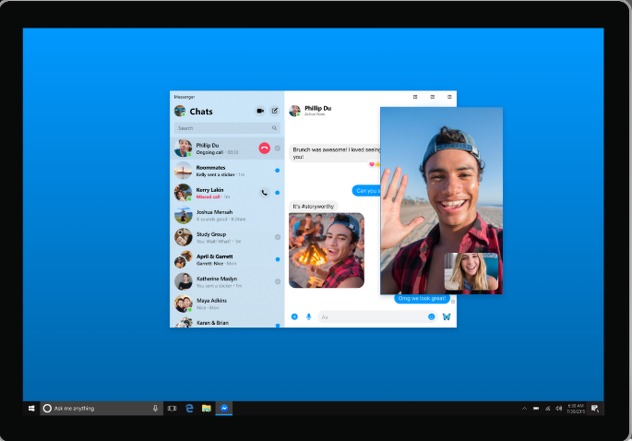Call Kerry Lakin back using the phone icon
This screenshot has width=632, height=441.
264,193
